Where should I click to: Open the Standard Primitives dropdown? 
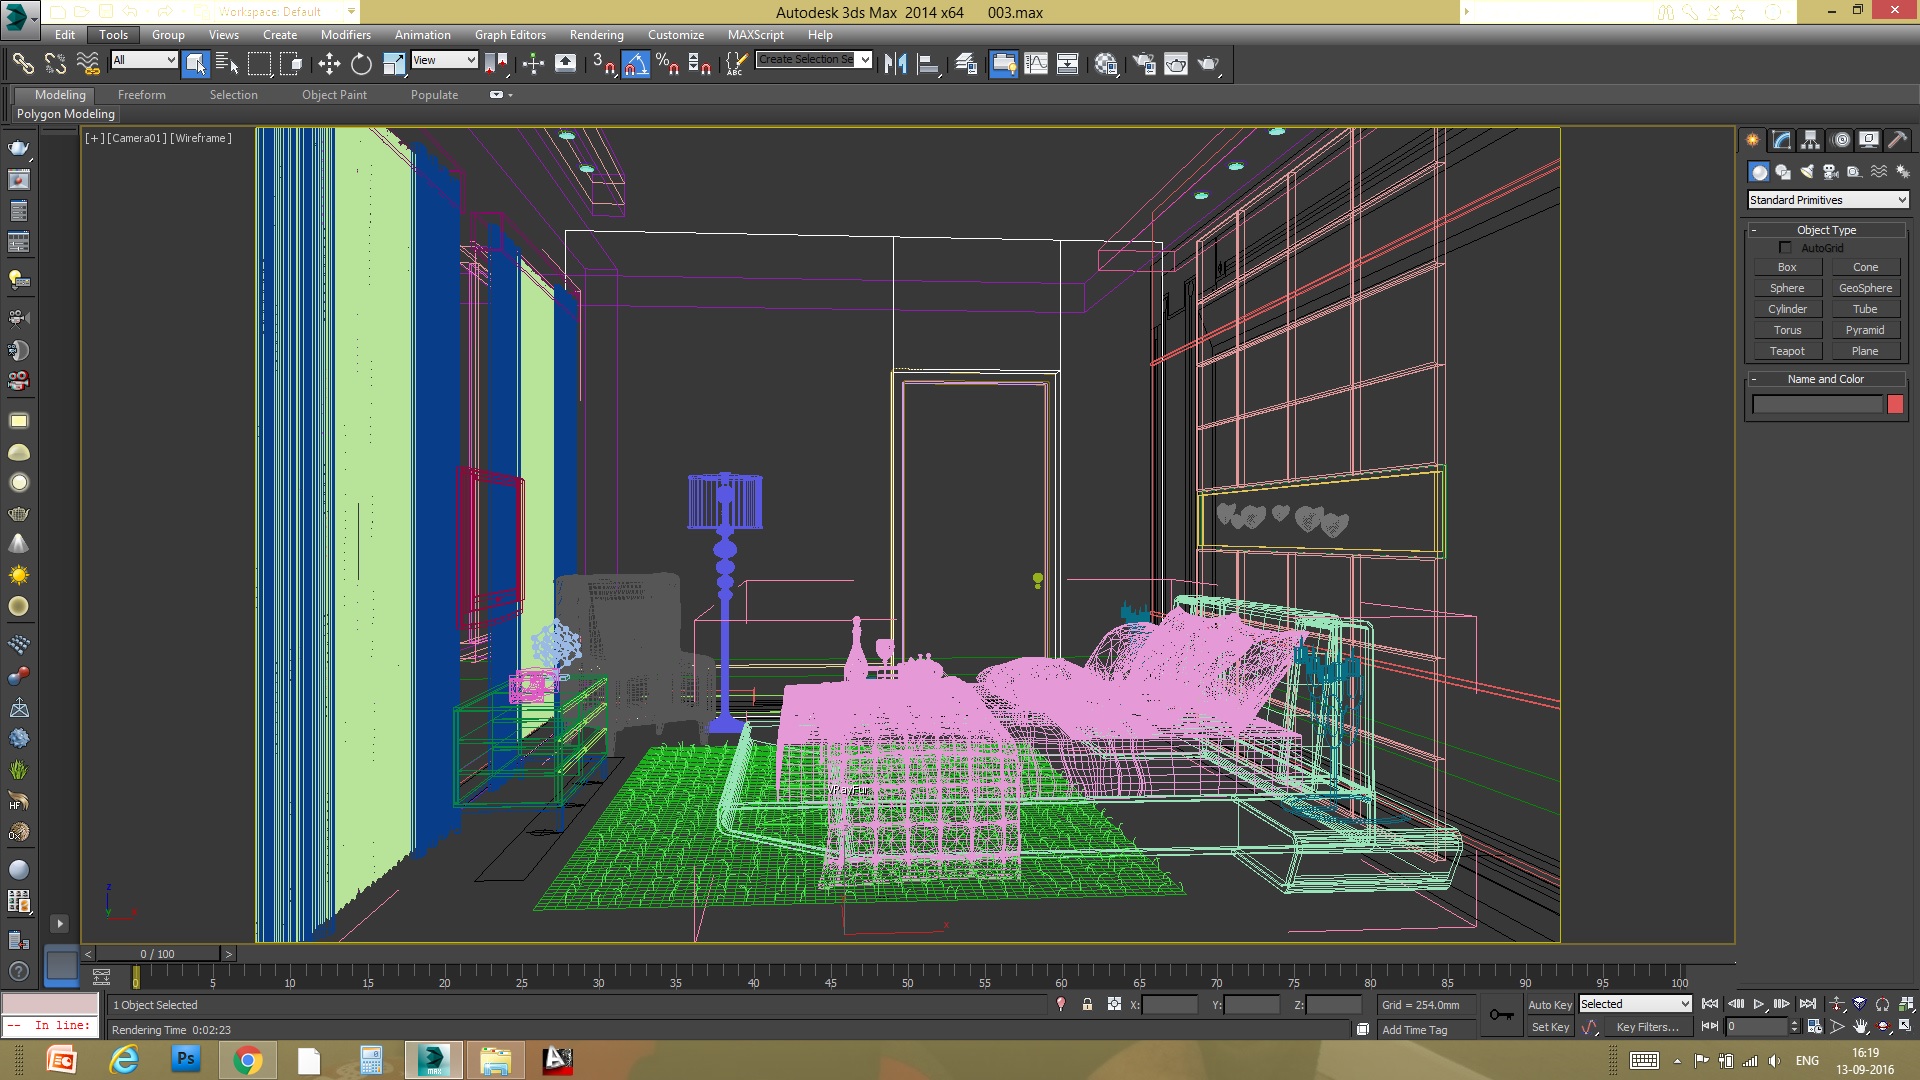[1827, 200]
